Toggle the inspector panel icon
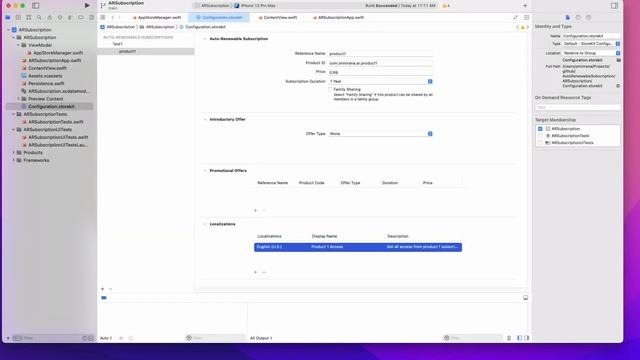The image size is (640, 360). (x=614, y=6)
